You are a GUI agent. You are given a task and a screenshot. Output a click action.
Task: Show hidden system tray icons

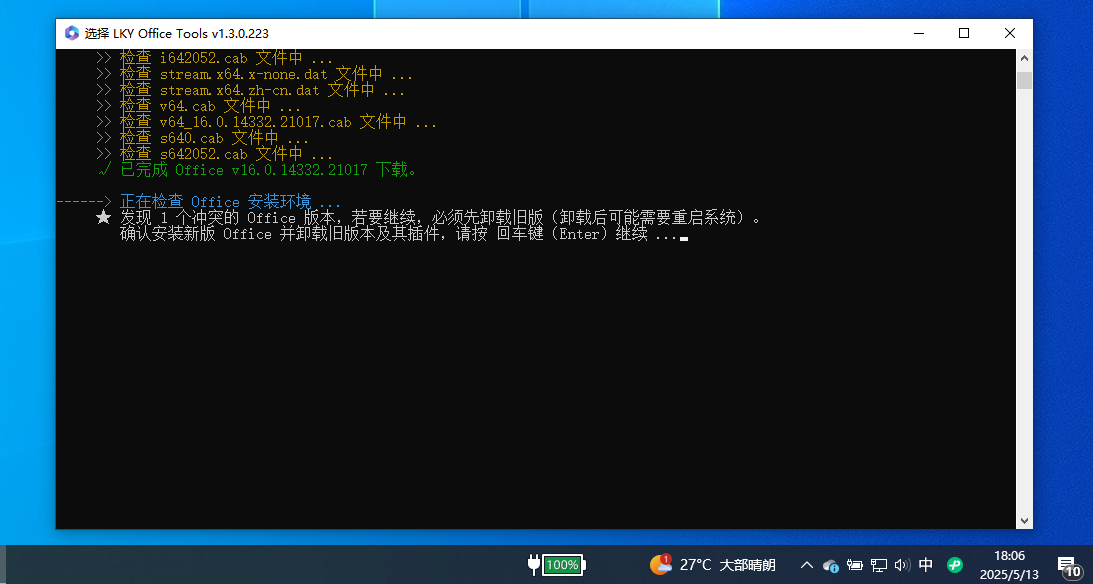[807, 564]
